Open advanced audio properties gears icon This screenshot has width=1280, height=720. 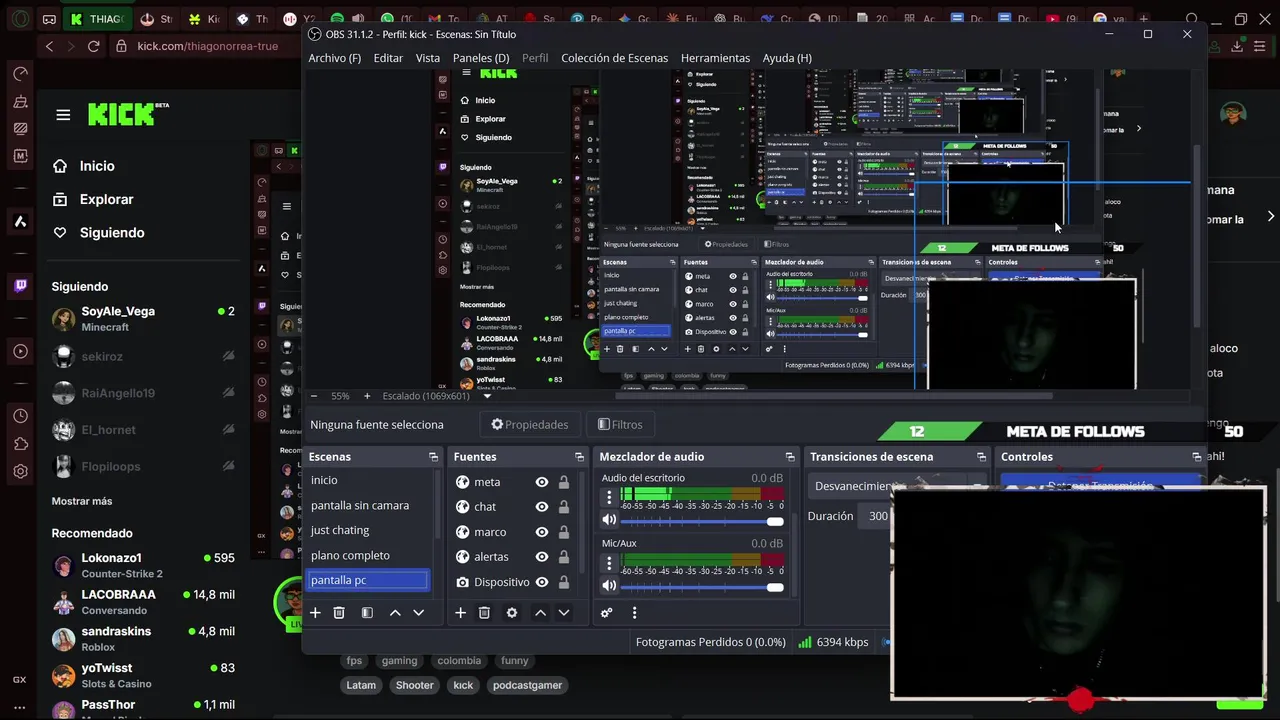pyautogui.click(x=606, y=613)
